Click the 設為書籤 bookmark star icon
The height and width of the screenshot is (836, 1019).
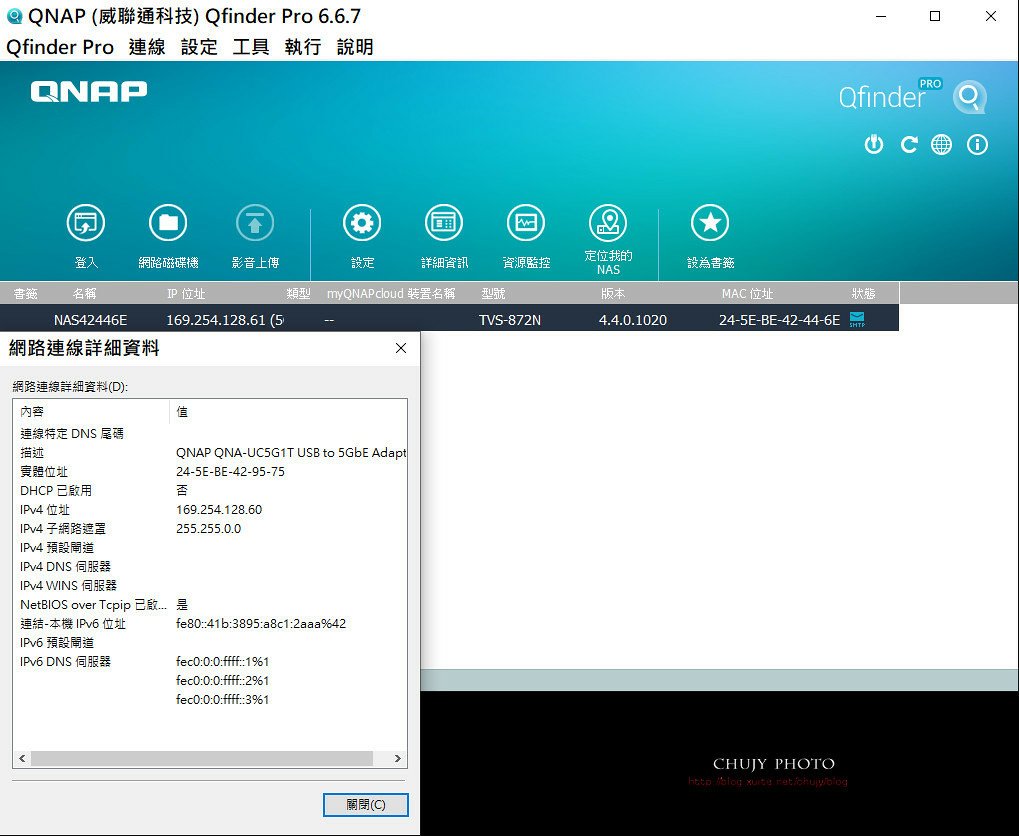(x=710, y=223)
